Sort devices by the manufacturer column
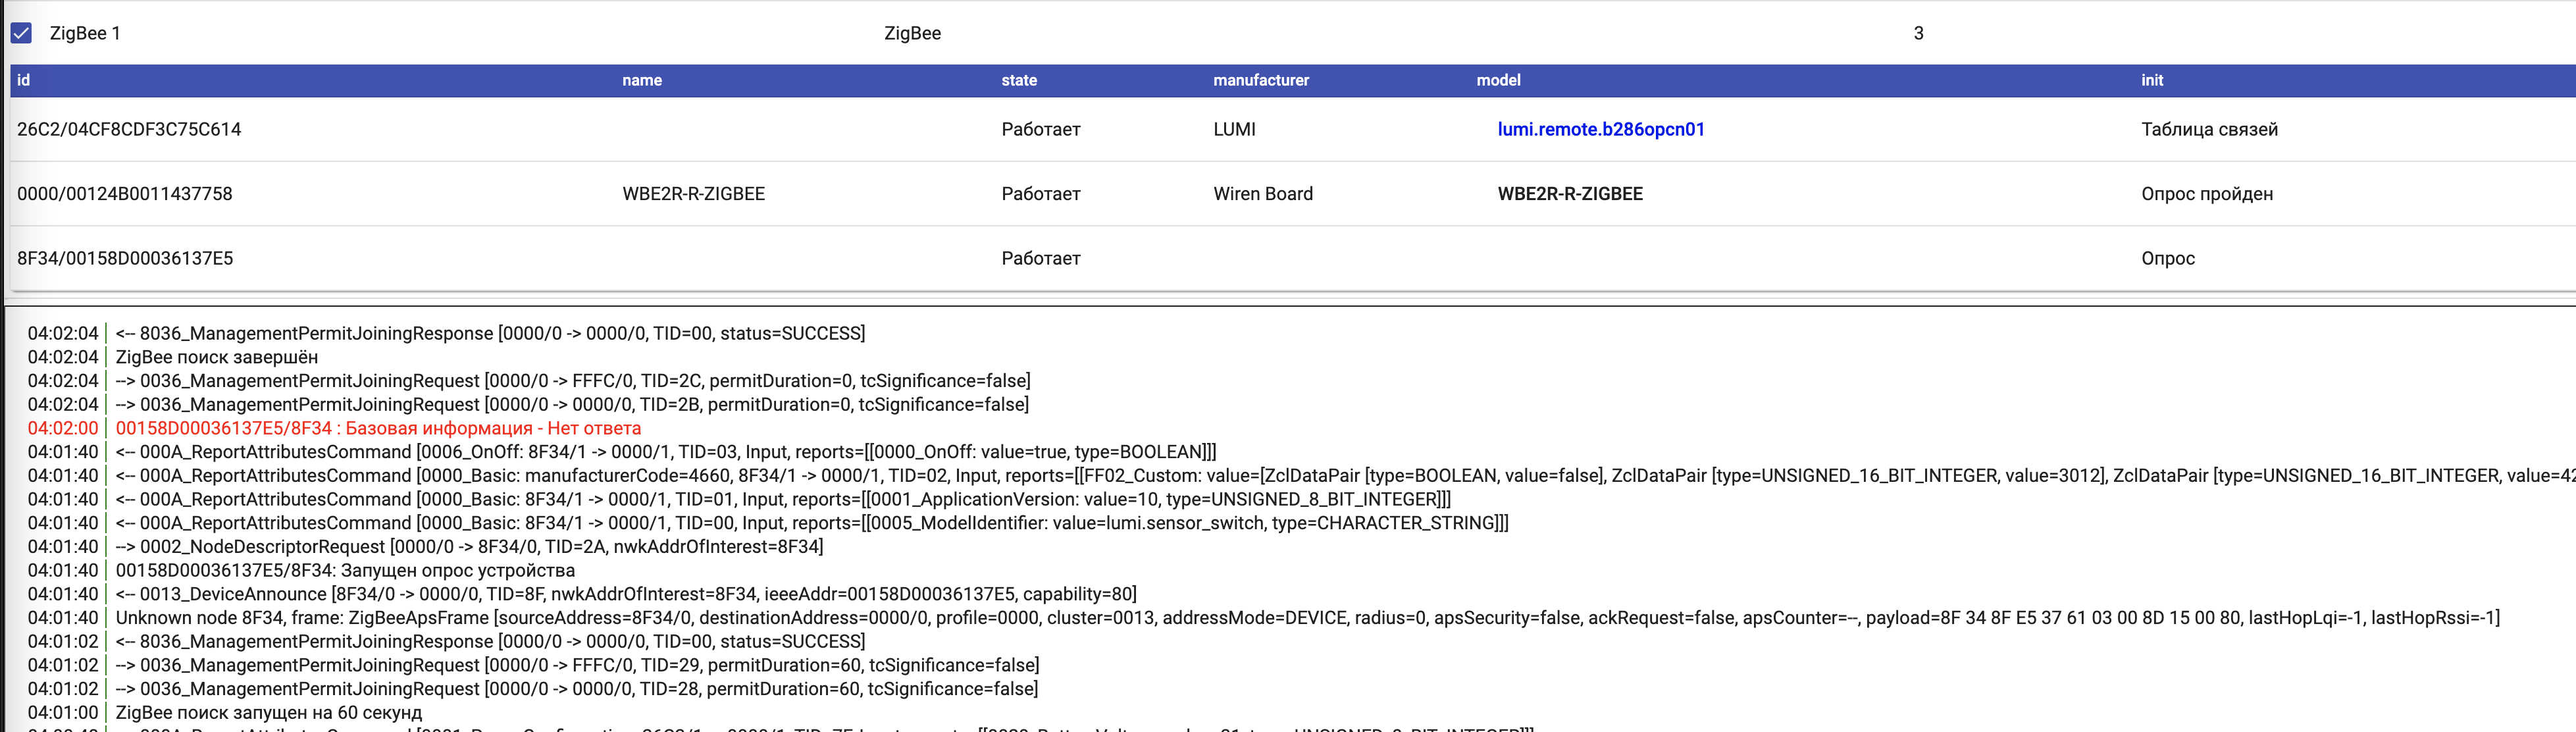The height and width of the screenshot is (732, 2576). pos(1261,80)
